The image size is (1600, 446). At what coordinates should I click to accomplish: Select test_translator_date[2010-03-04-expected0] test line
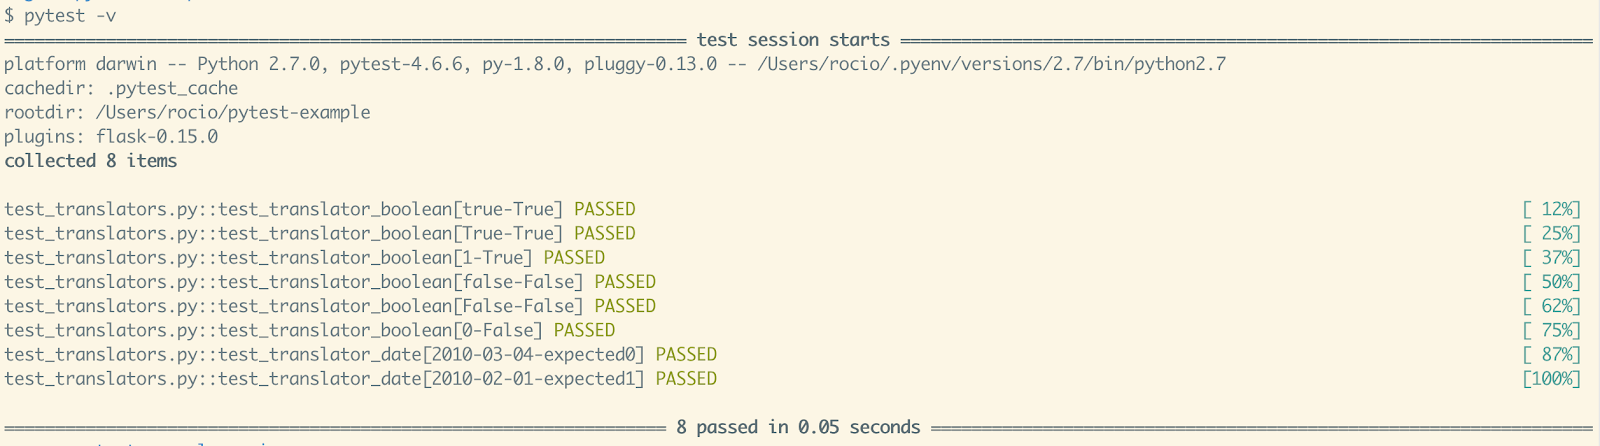click(x=360, y=353)
